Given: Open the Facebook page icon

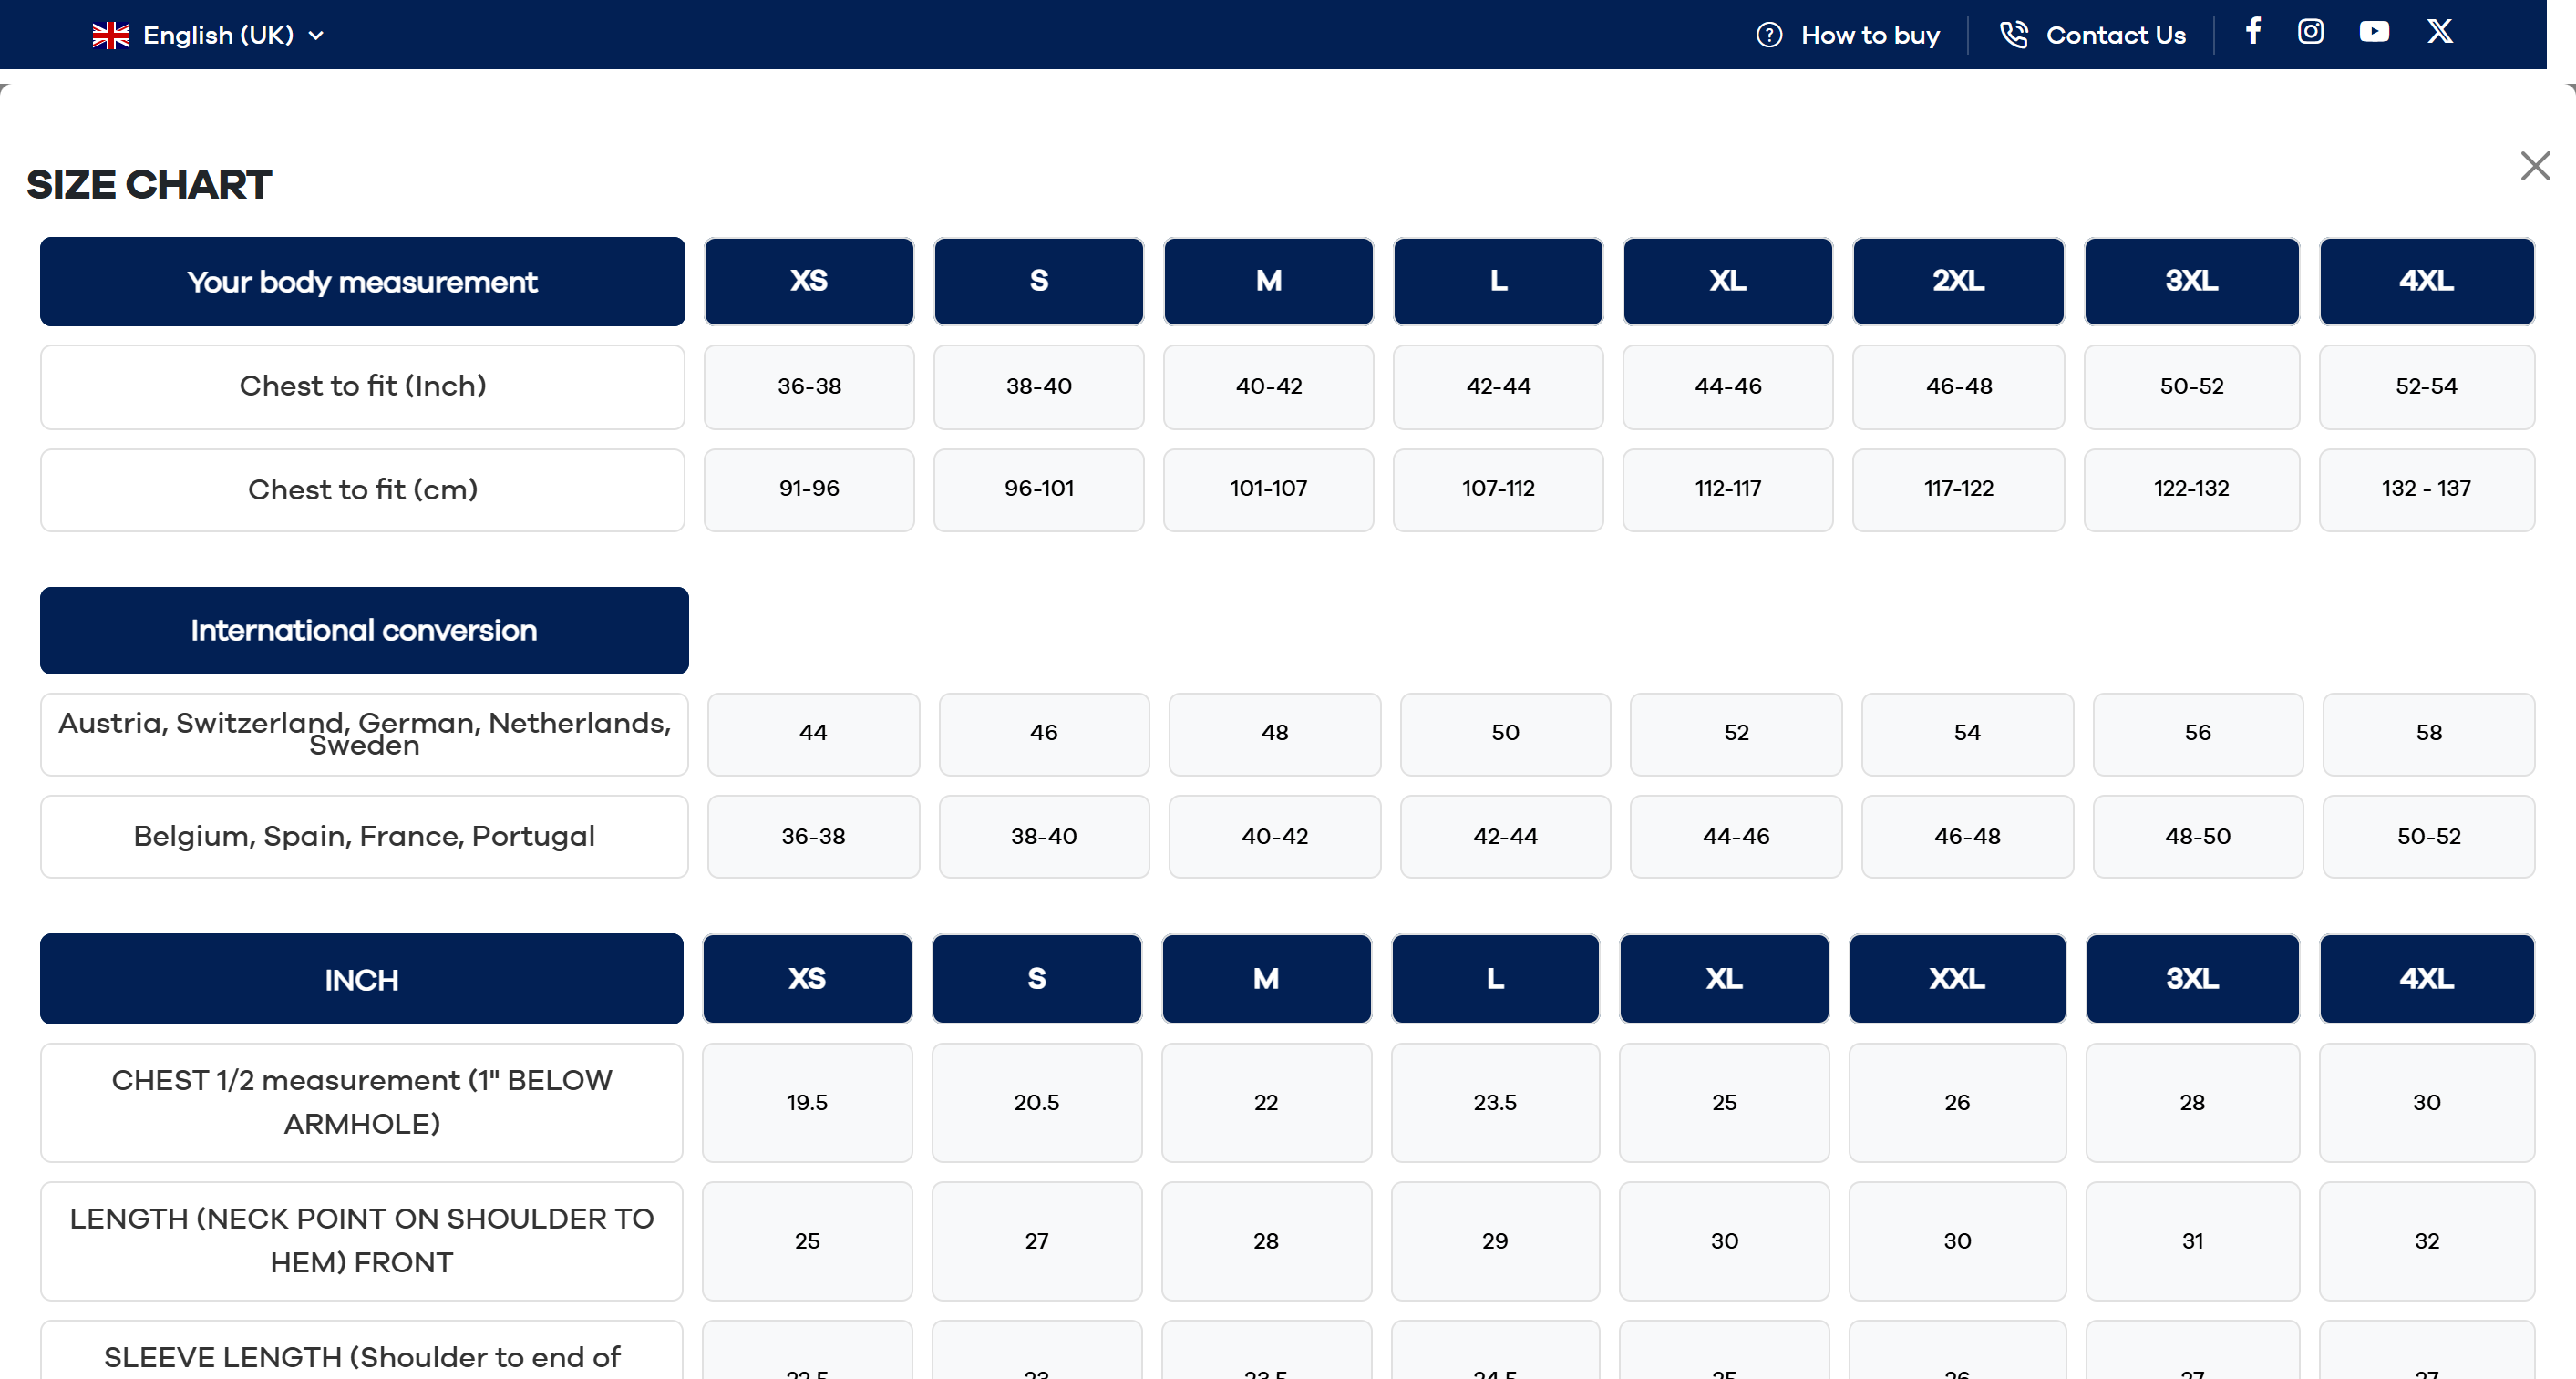Looking at the screenshot, I should click(x=2253, y=32).
